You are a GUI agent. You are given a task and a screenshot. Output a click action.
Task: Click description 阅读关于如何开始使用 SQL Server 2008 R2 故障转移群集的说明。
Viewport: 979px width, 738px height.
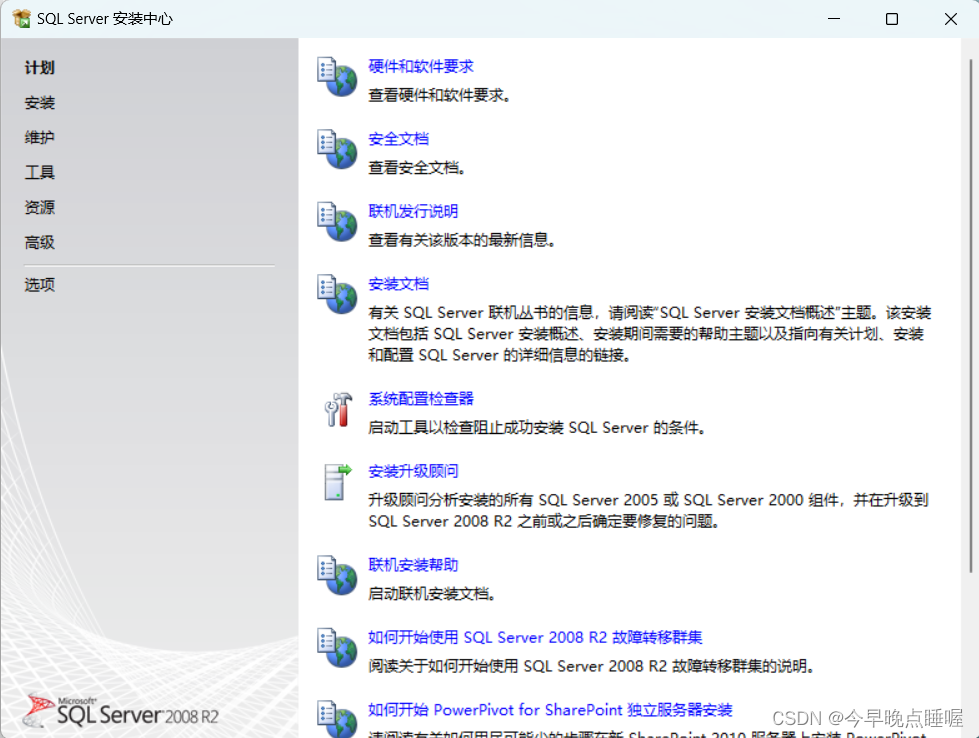pos(592,666)
